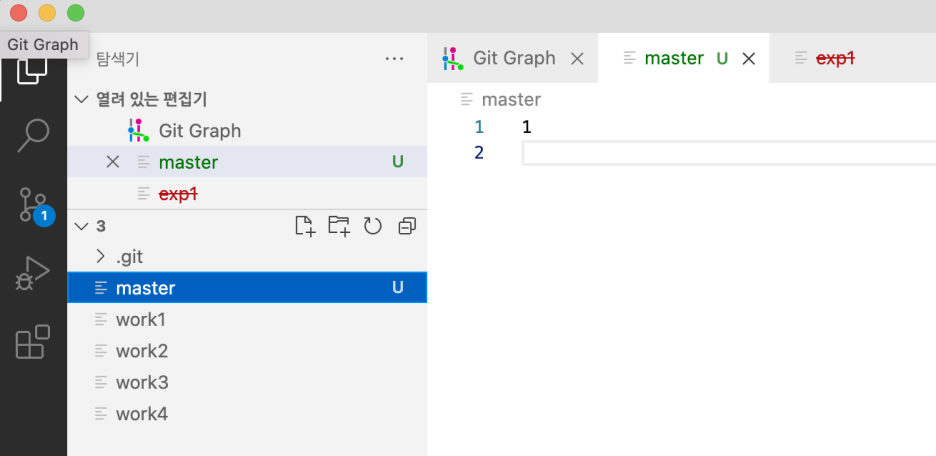Click line number 1 in editor gutter
Image resolution: width=936 pixels, height=456 pixels.
(479, 127)
